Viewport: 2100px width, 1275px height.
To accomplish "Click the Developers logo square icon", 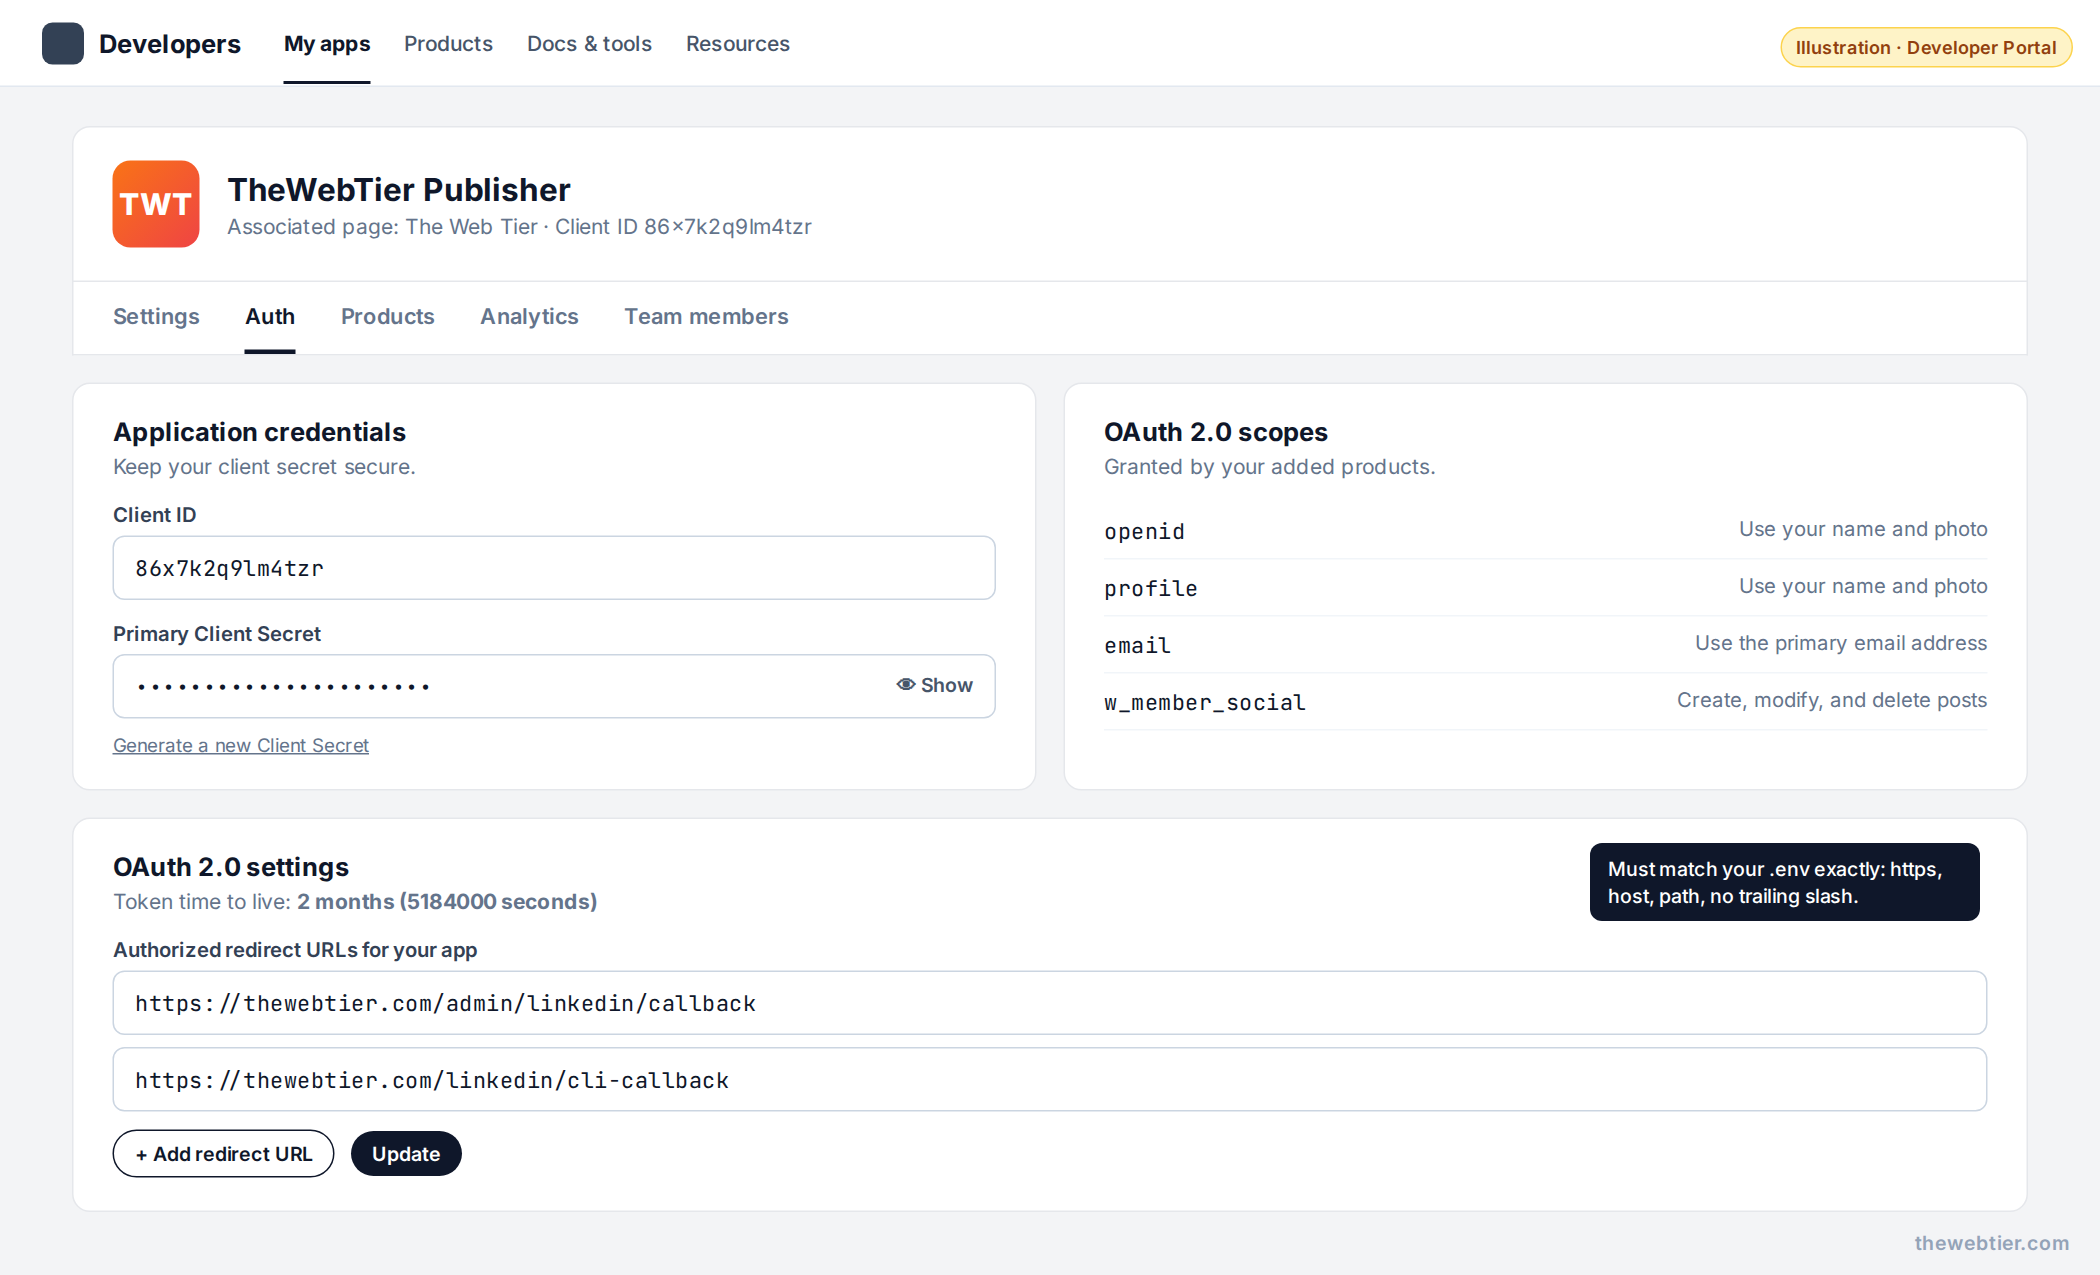I will (63, 44).
